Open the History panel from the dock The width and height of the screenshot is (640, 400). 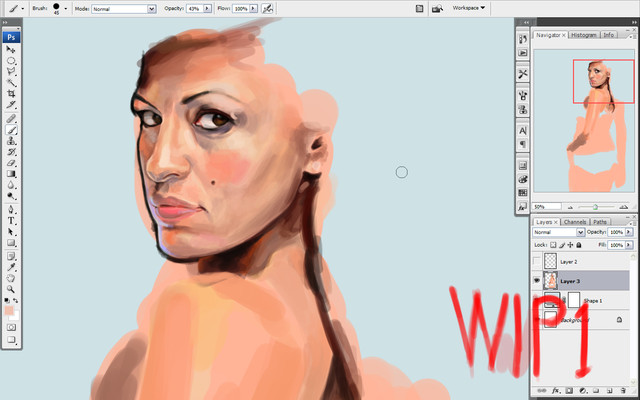point(522,39)
